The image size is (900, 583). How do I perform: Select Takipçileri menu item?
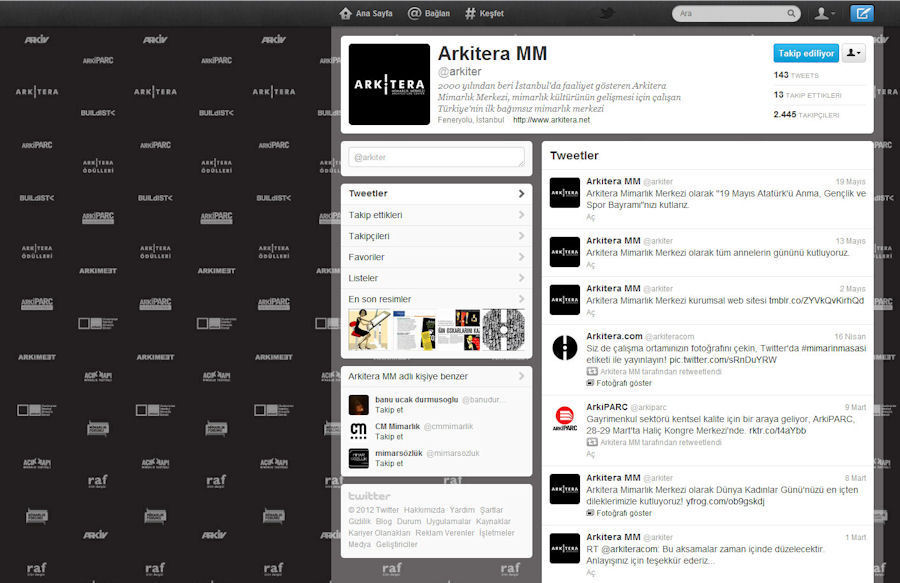point(436,236)
